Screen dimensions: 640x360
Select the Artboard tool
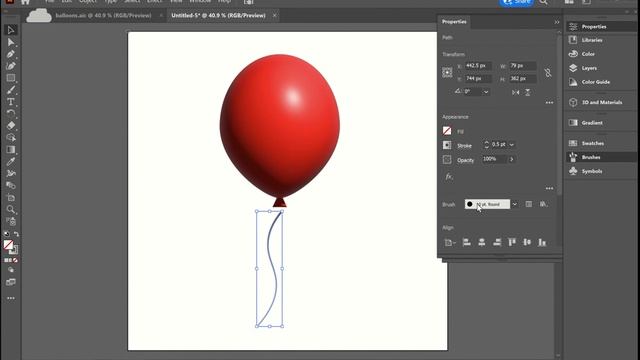(x=11, y=198)
